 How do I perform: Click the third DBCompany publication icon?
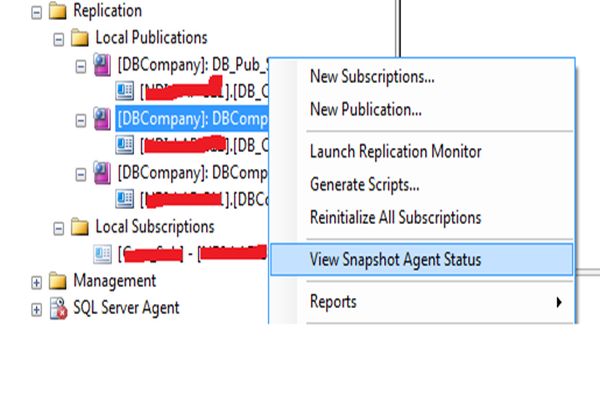[x=102, y=173]
